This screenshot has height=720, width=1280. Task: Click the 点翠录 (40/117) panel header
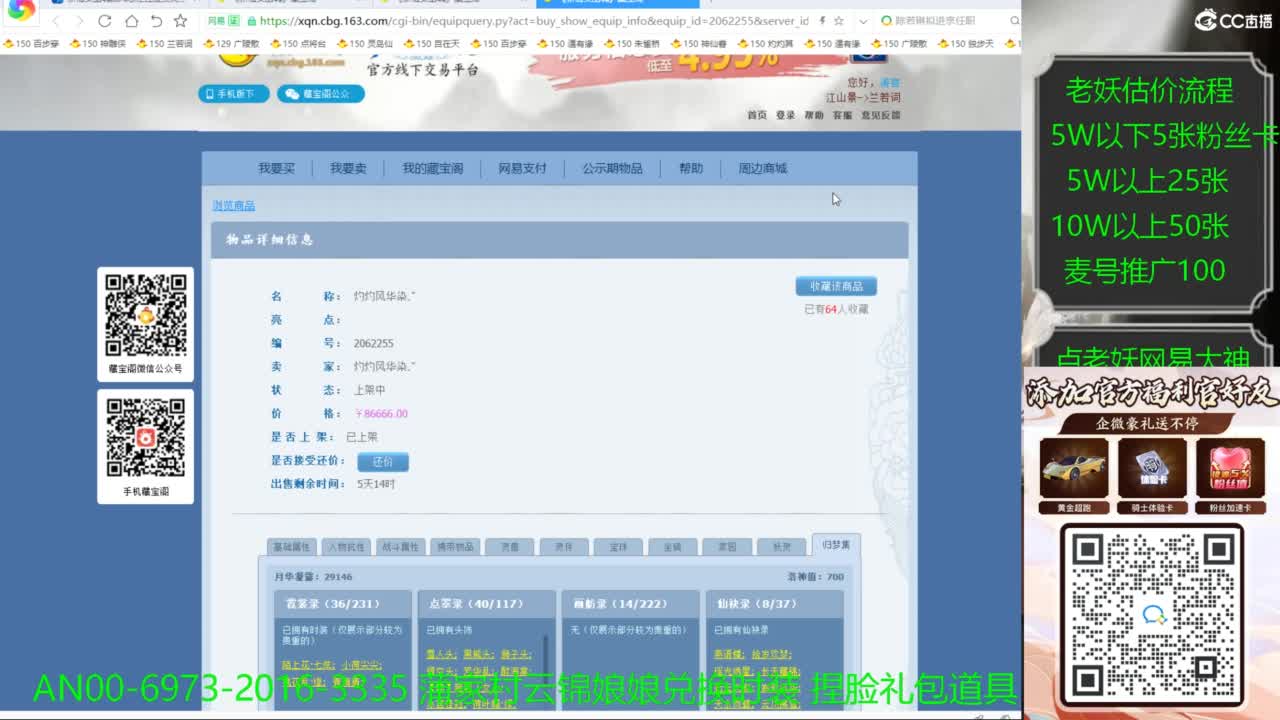(x=486, y=604)
